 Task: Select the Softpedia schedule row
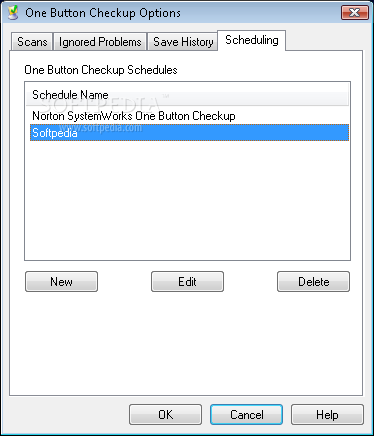tap(189, 133)
